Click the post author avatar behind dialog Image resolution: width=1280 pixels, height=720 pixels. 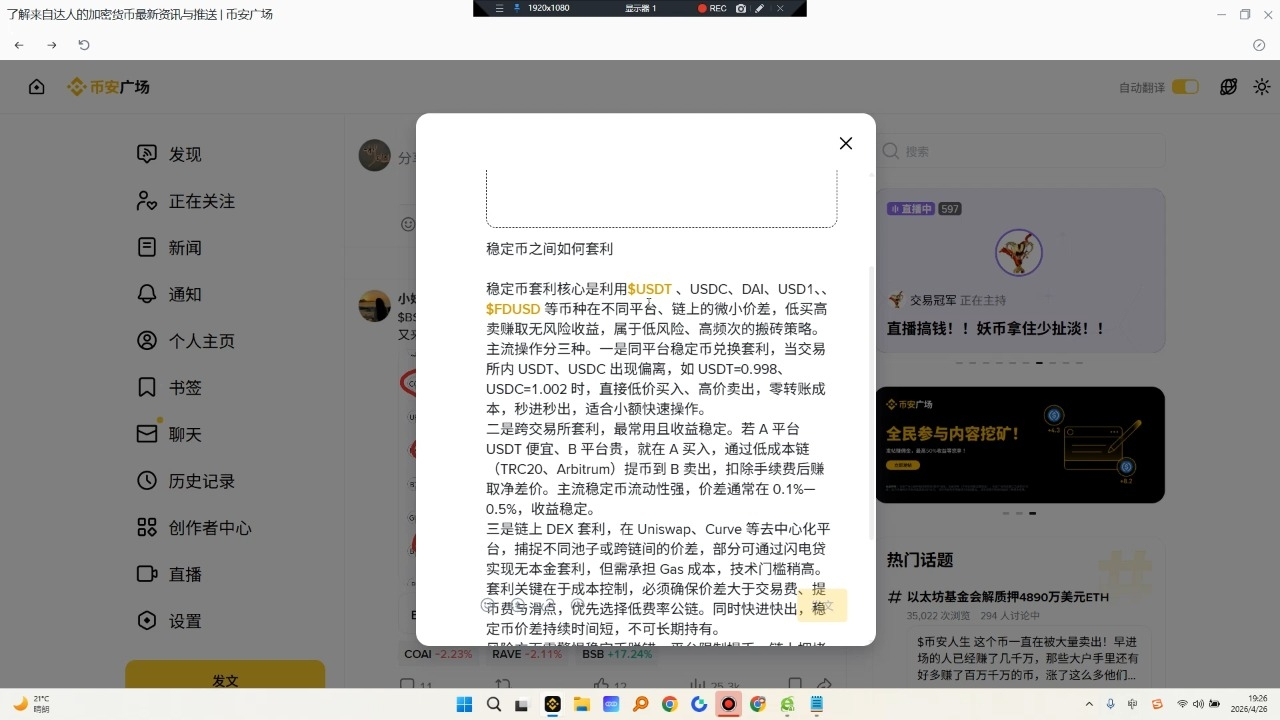pos(374,306)
